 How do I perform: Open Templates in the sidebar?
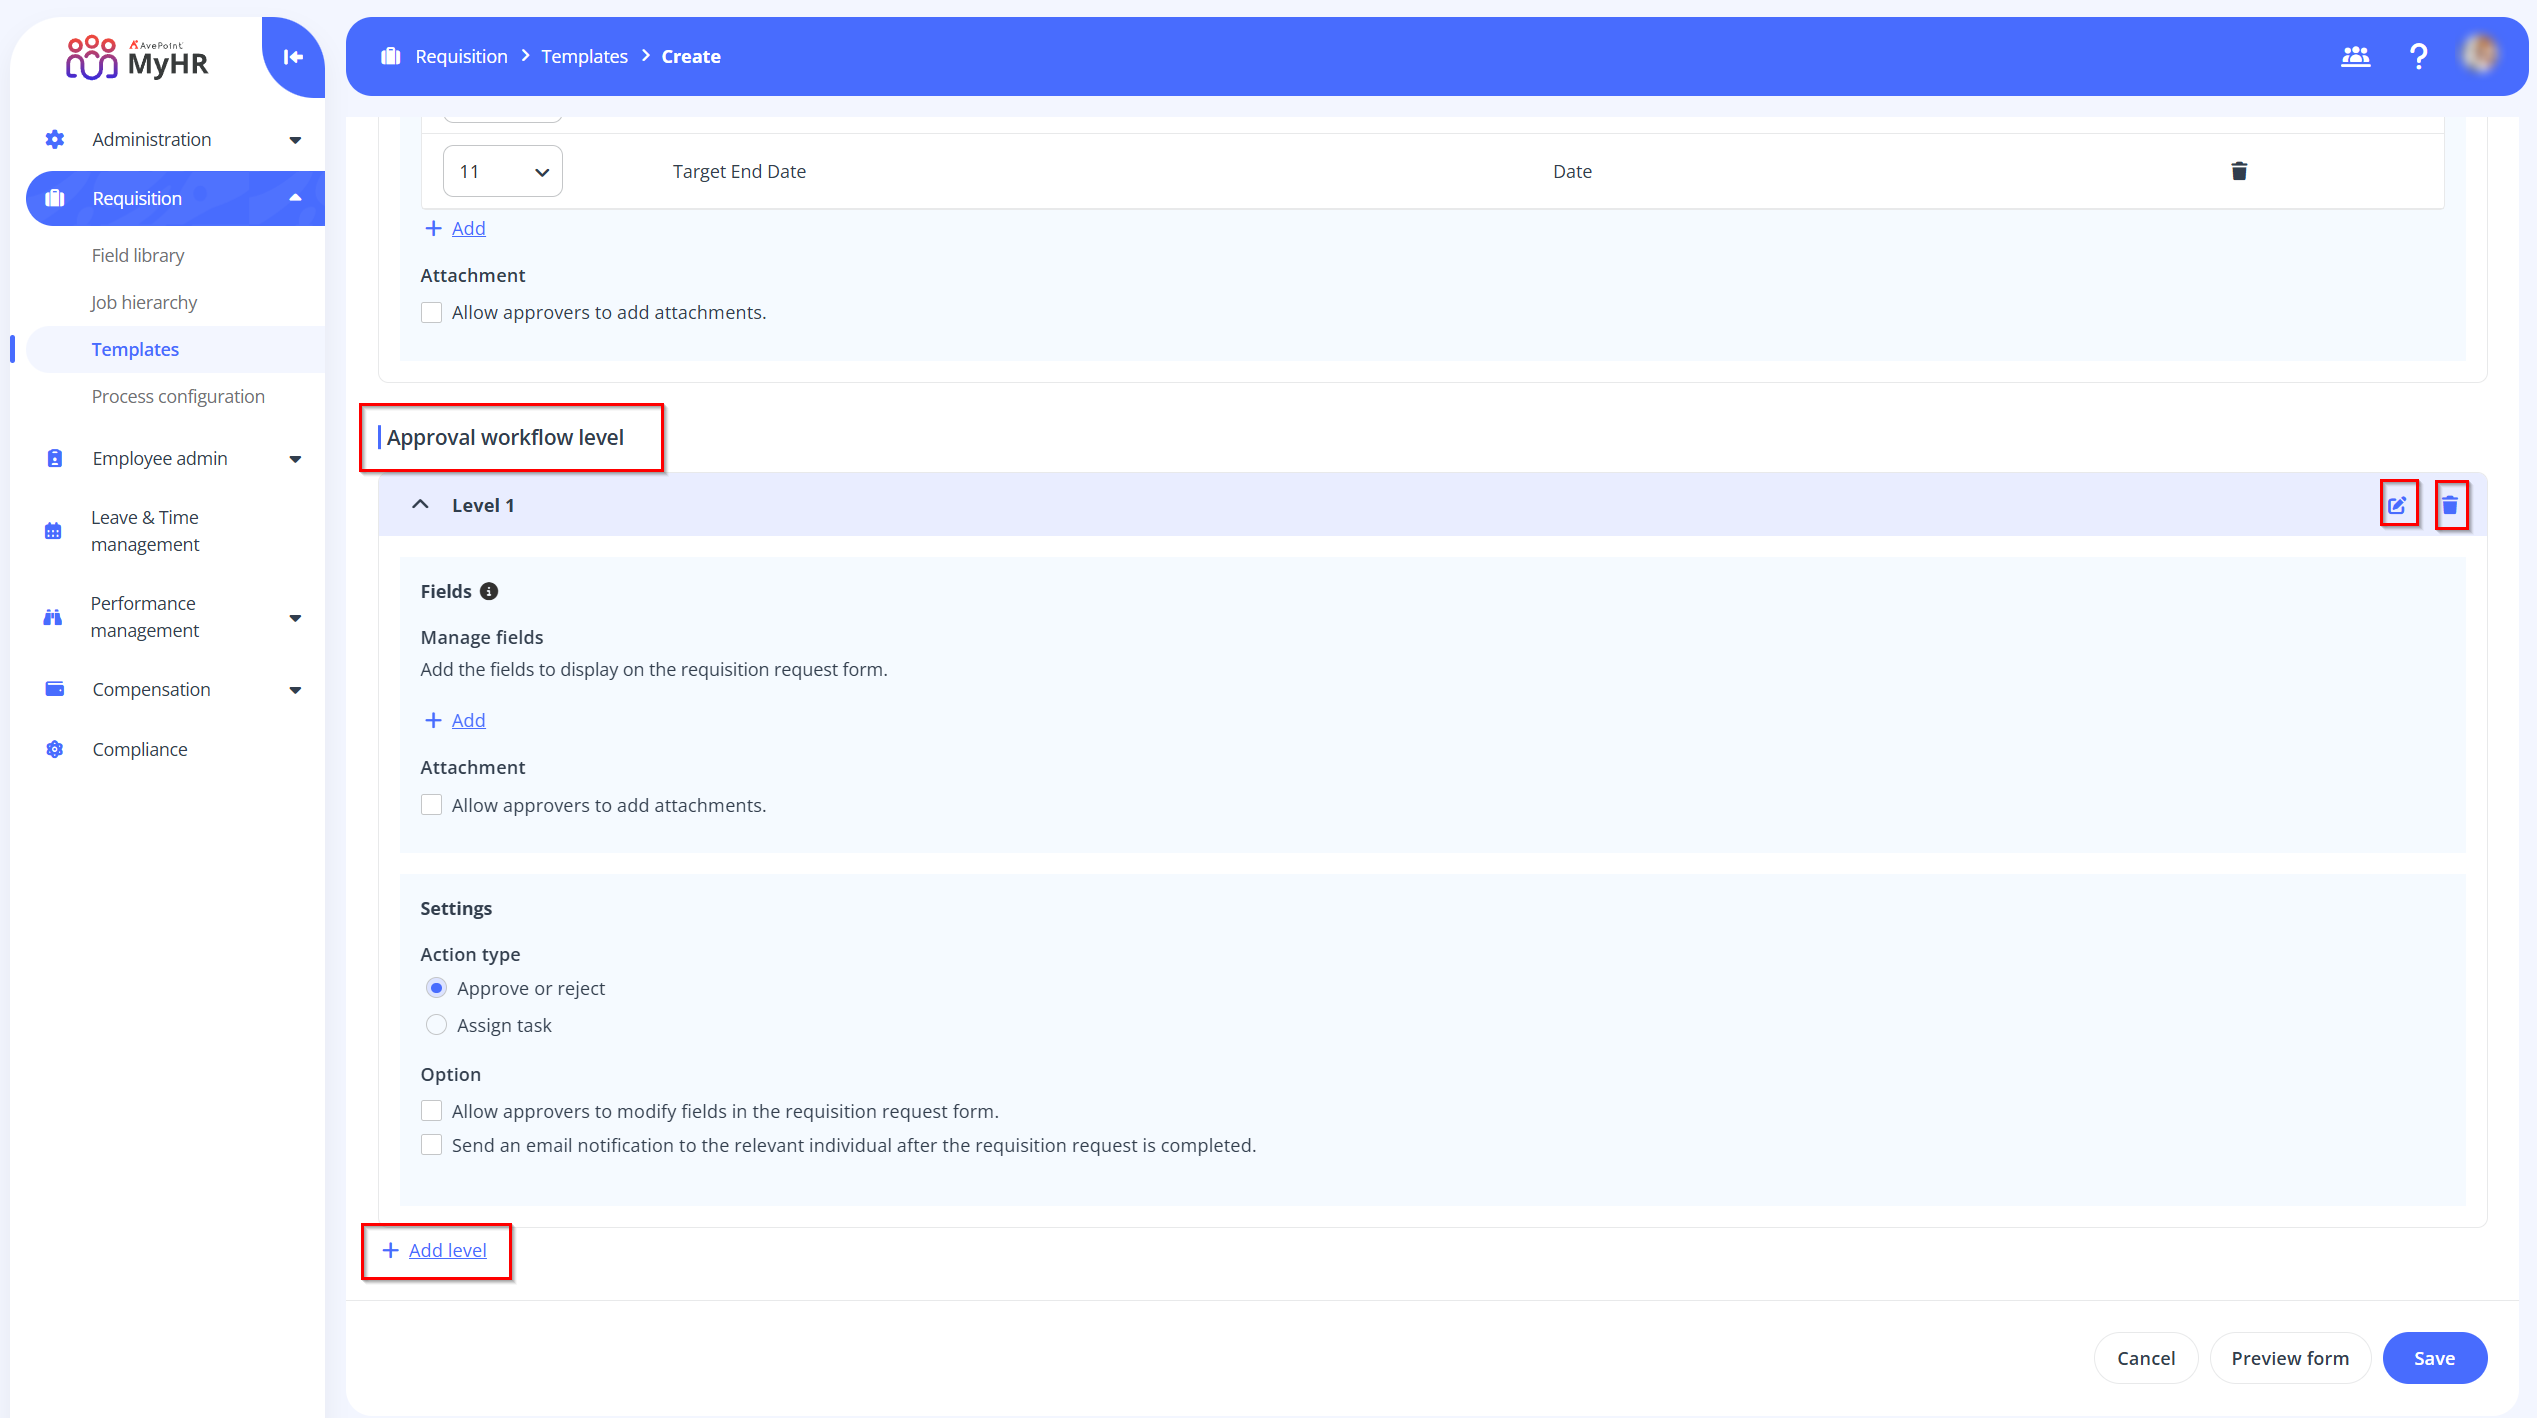point(135,349)
